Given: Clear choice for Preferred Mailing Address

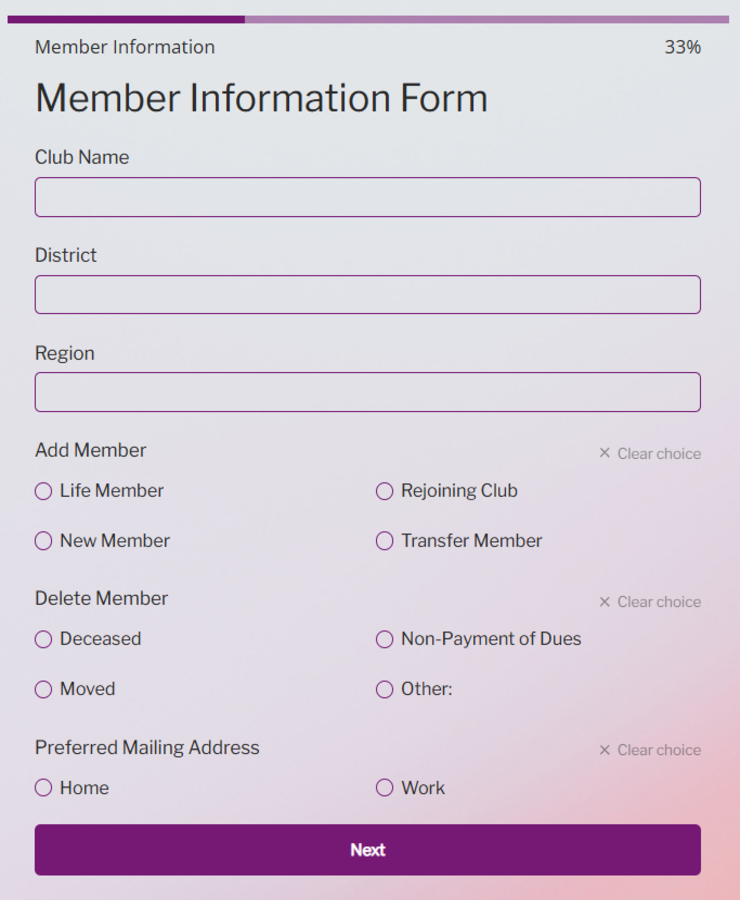Looking at the screenshot, I should click(650, 750).
